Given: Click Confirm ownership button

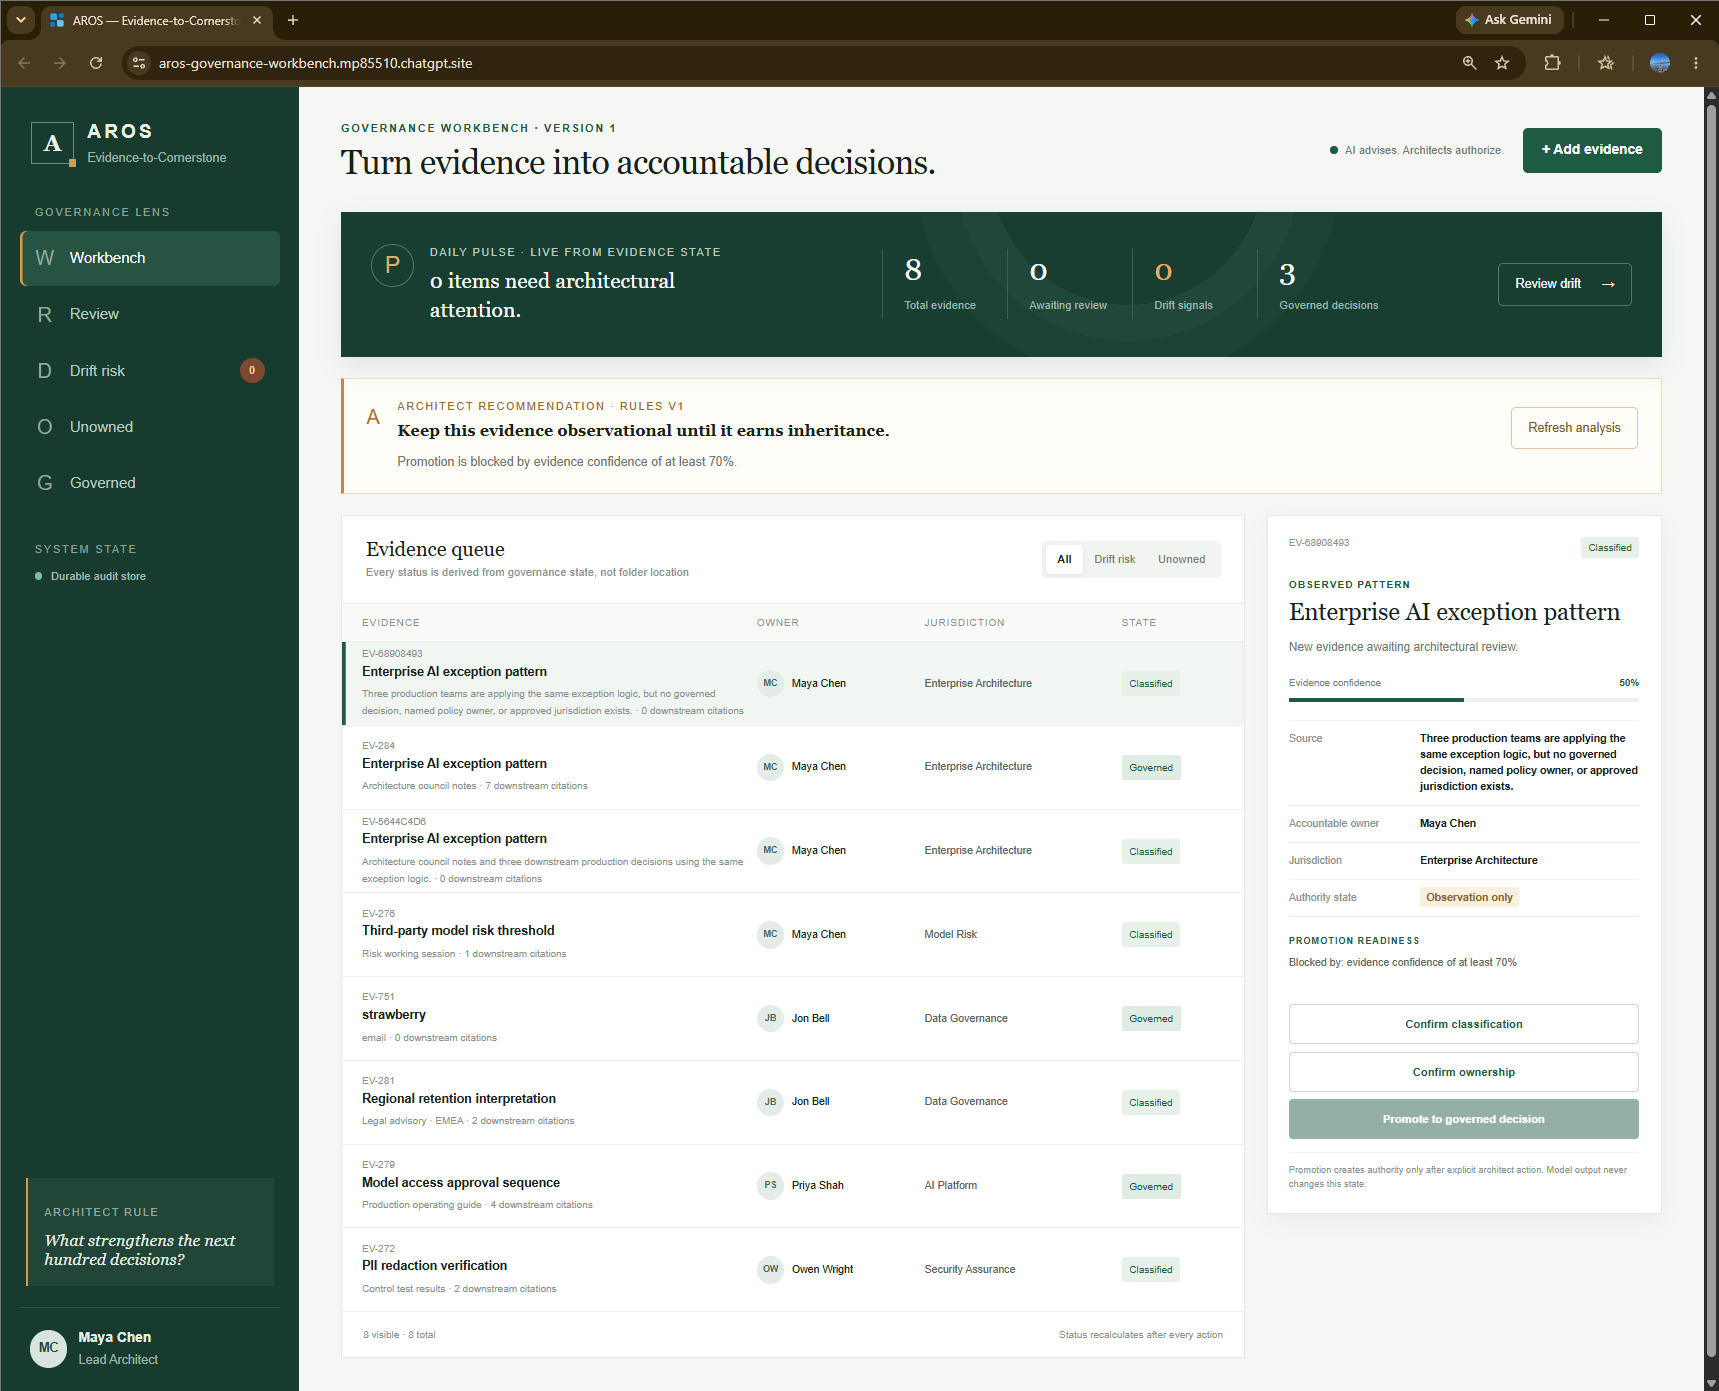Looking at the screenshot, I should pyautogui.click(x=1463, y=1072).
